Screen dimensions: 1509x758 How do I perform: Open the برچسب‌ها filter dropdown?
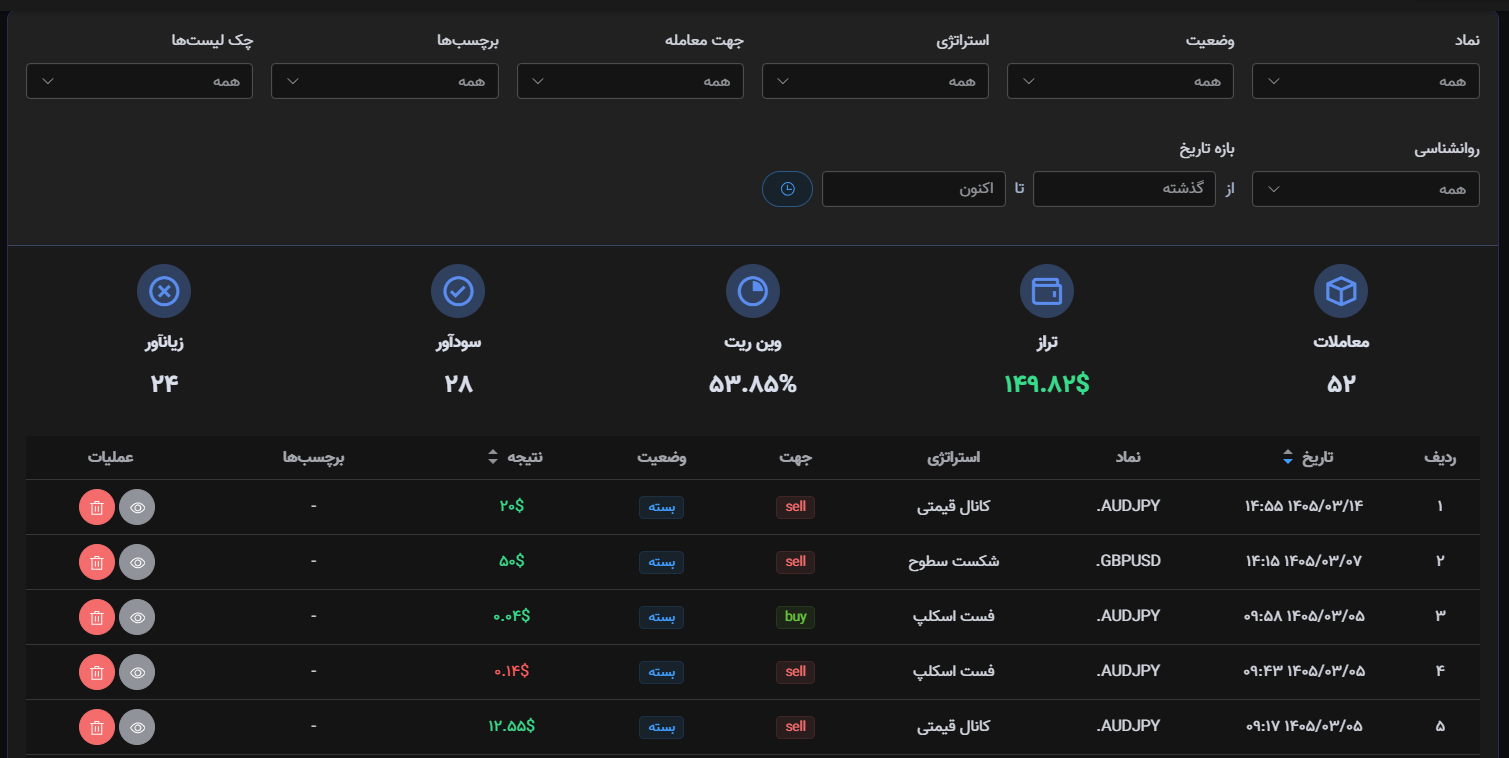(385, 81)
